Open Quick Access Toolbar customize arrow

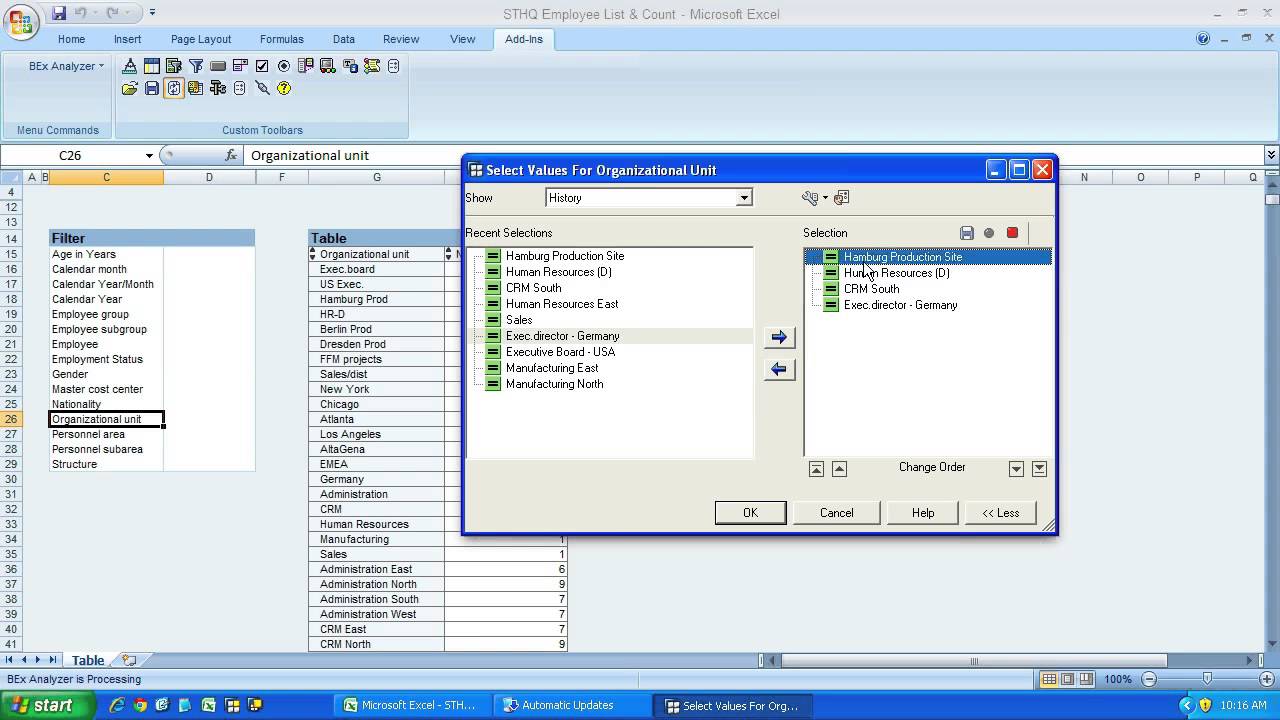[152, 13]
